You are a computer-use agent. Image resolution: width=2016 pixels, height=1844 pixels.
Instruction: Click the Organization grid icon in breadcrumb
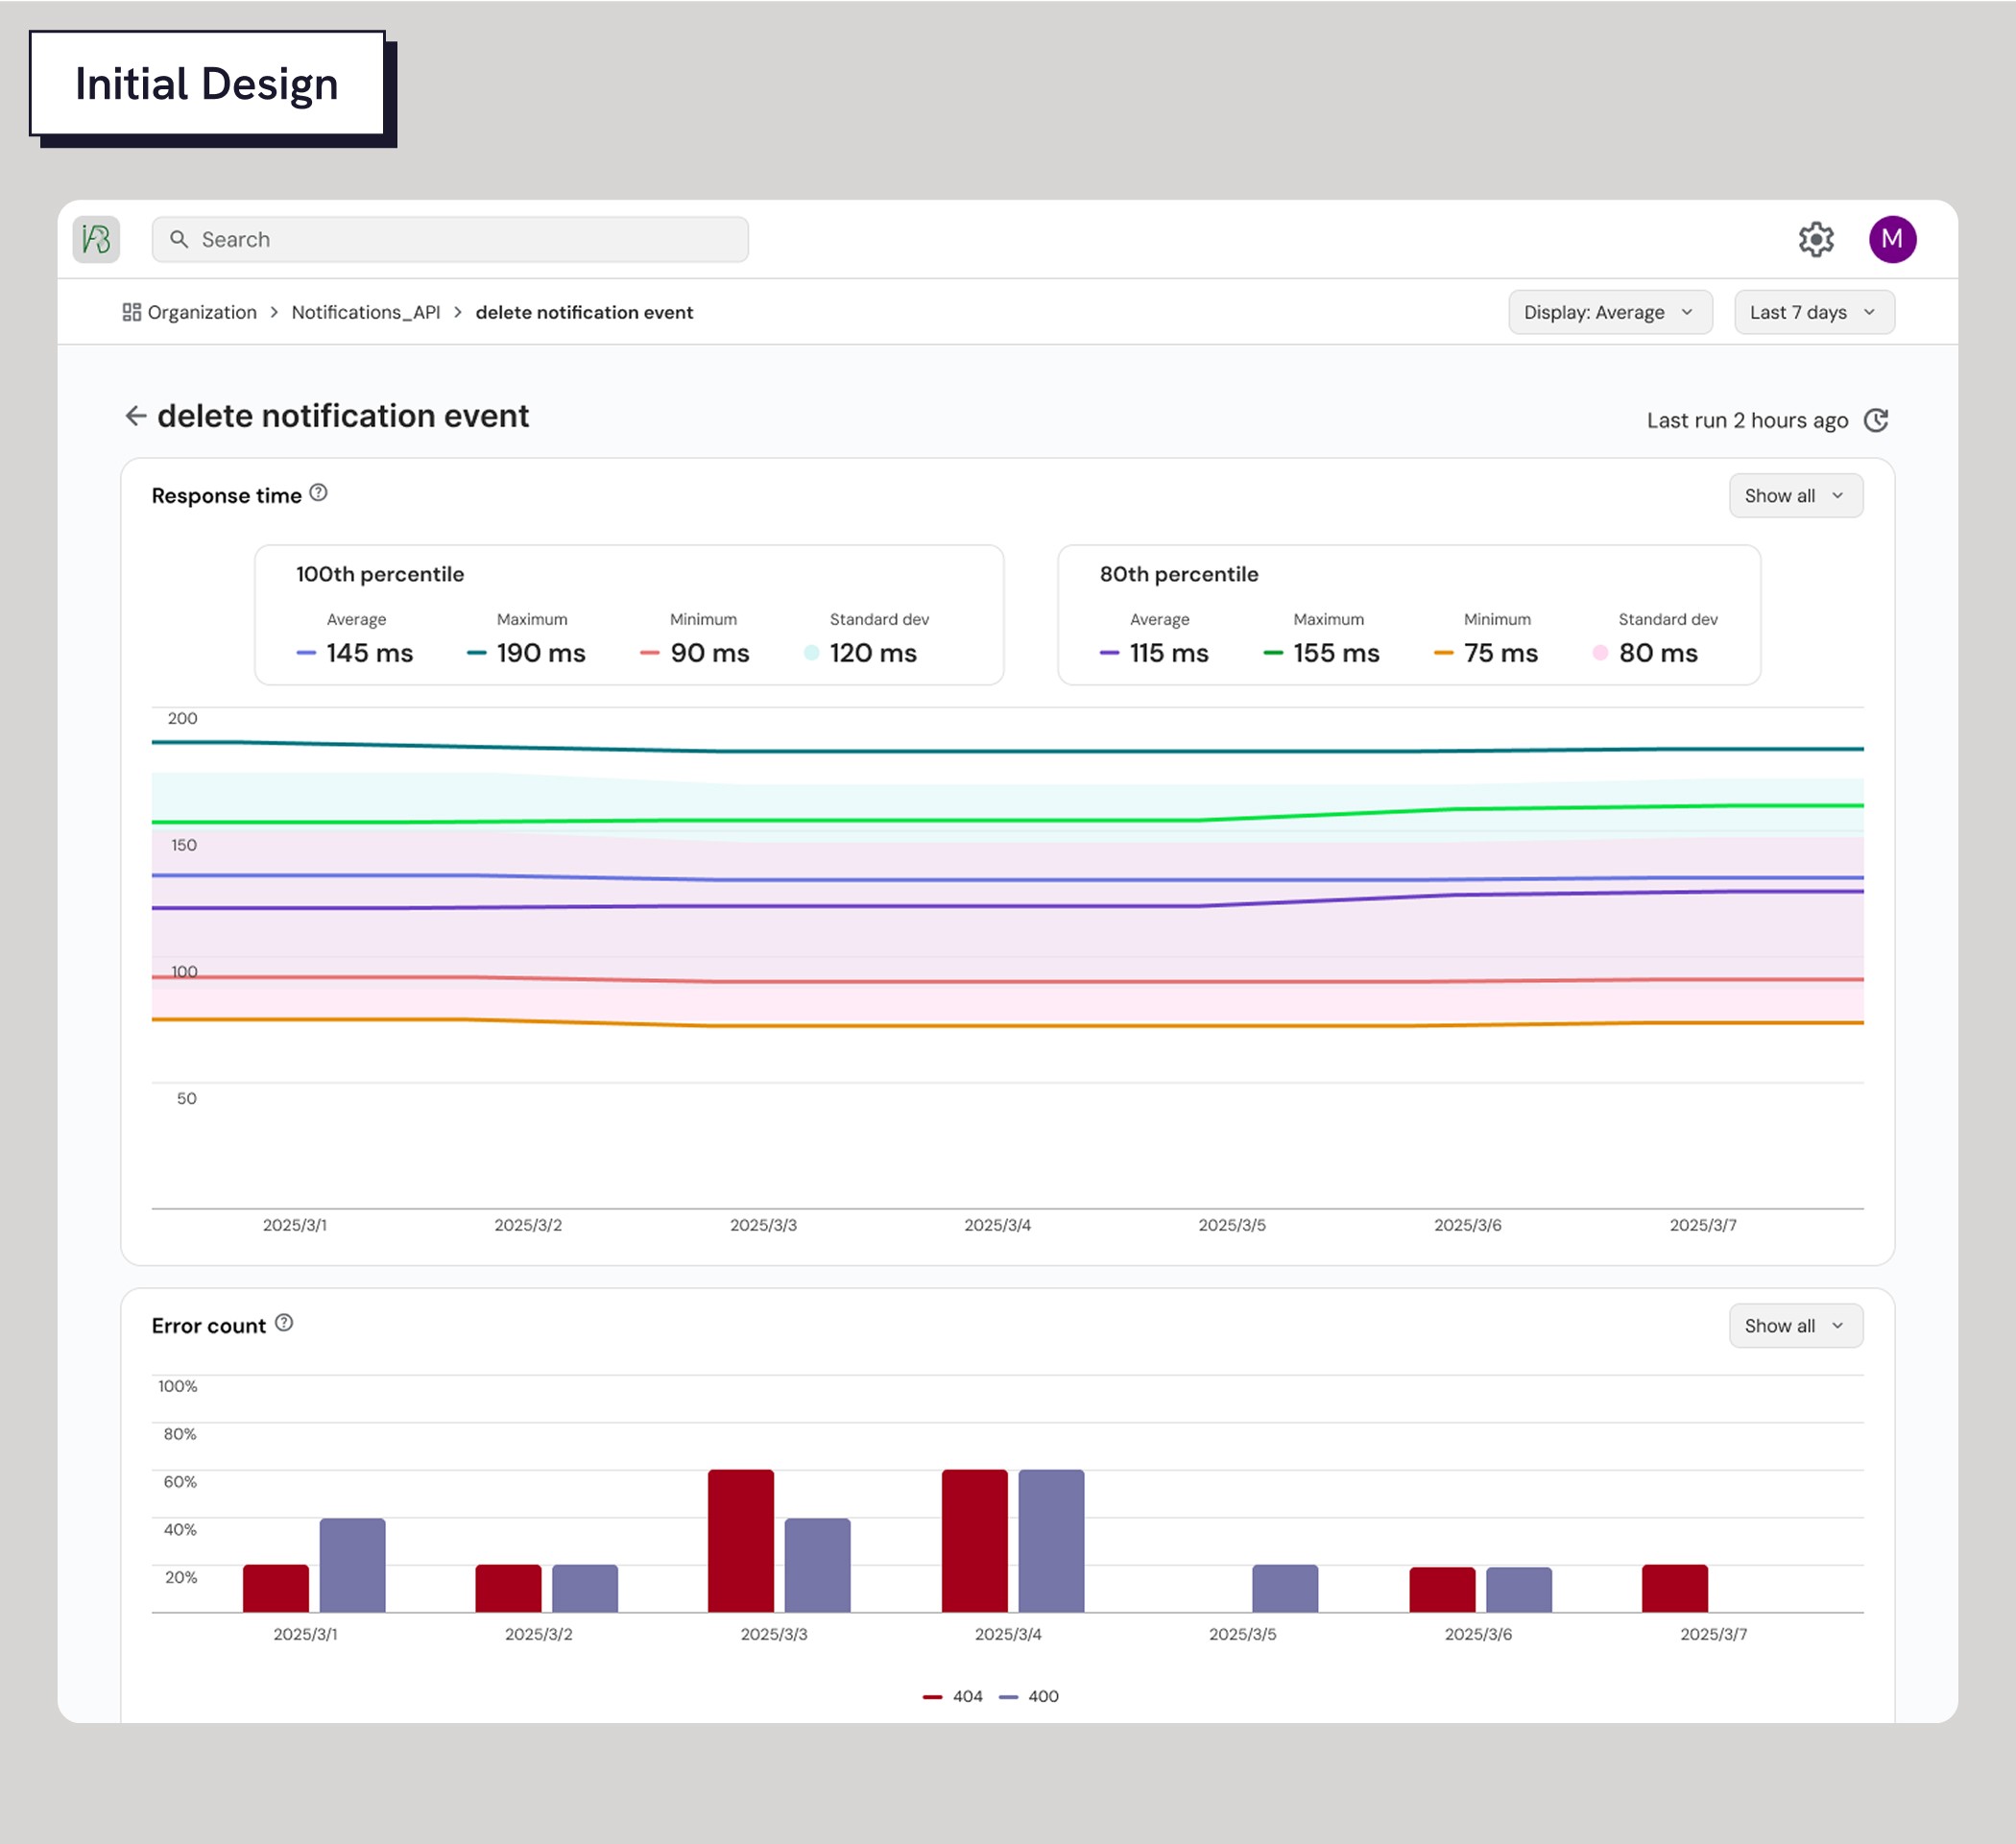tap(131, 312)
